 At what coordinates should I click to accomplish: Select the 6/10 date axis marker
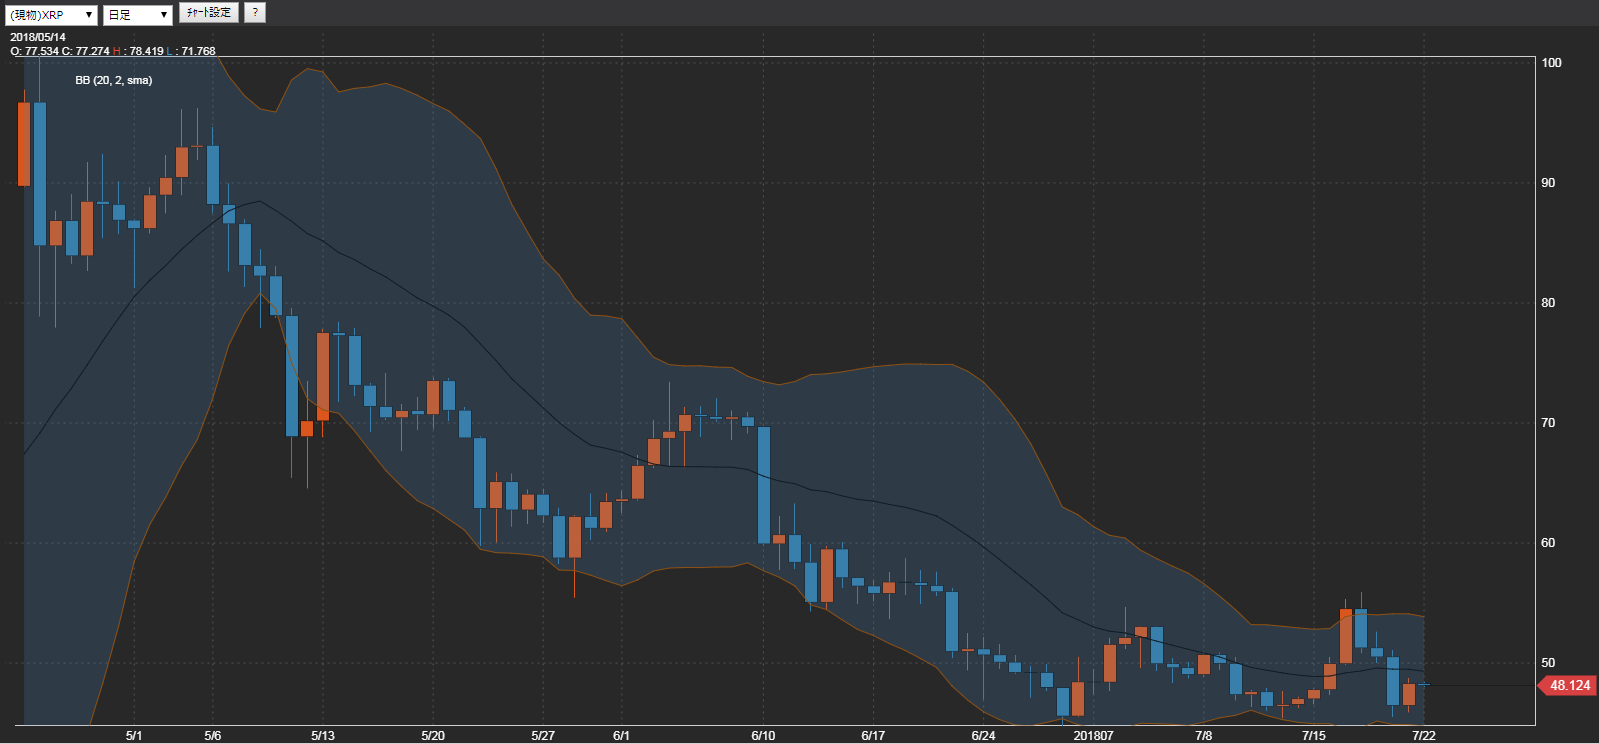click(763, 735)
